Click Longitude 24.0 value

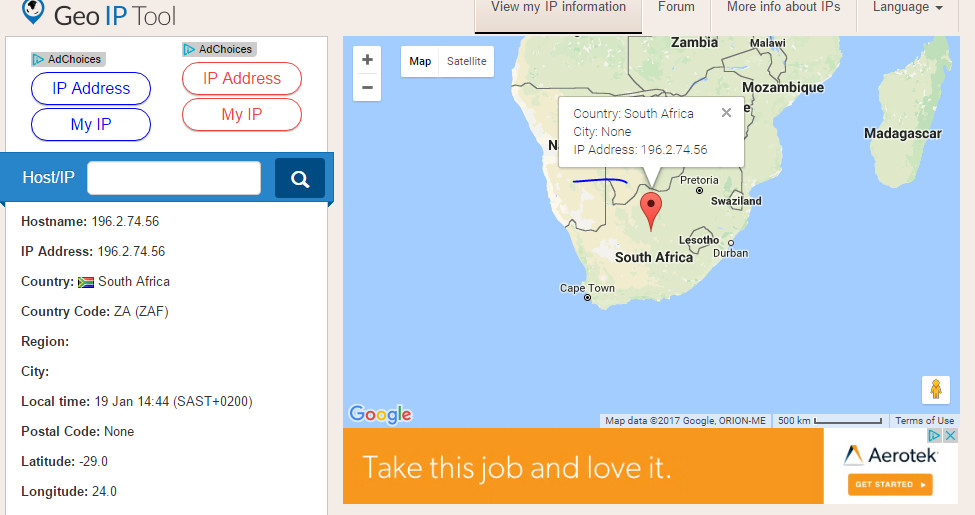[104, 491]
